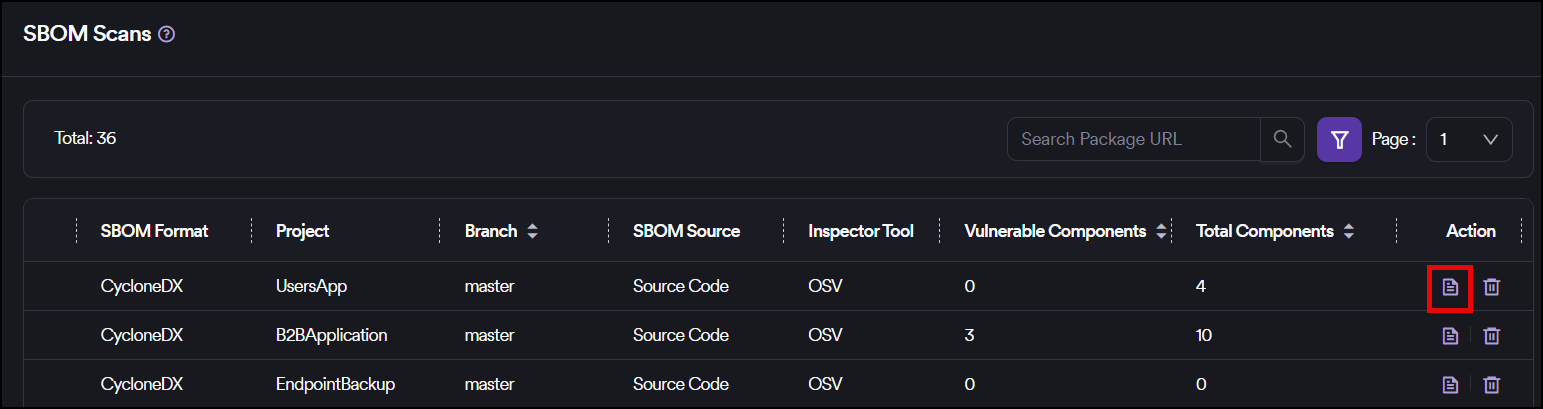The image size is (1543, 409).
Task: Select the B2BApplication project cell
Action: pyautogui.click(x=331, y=335)
